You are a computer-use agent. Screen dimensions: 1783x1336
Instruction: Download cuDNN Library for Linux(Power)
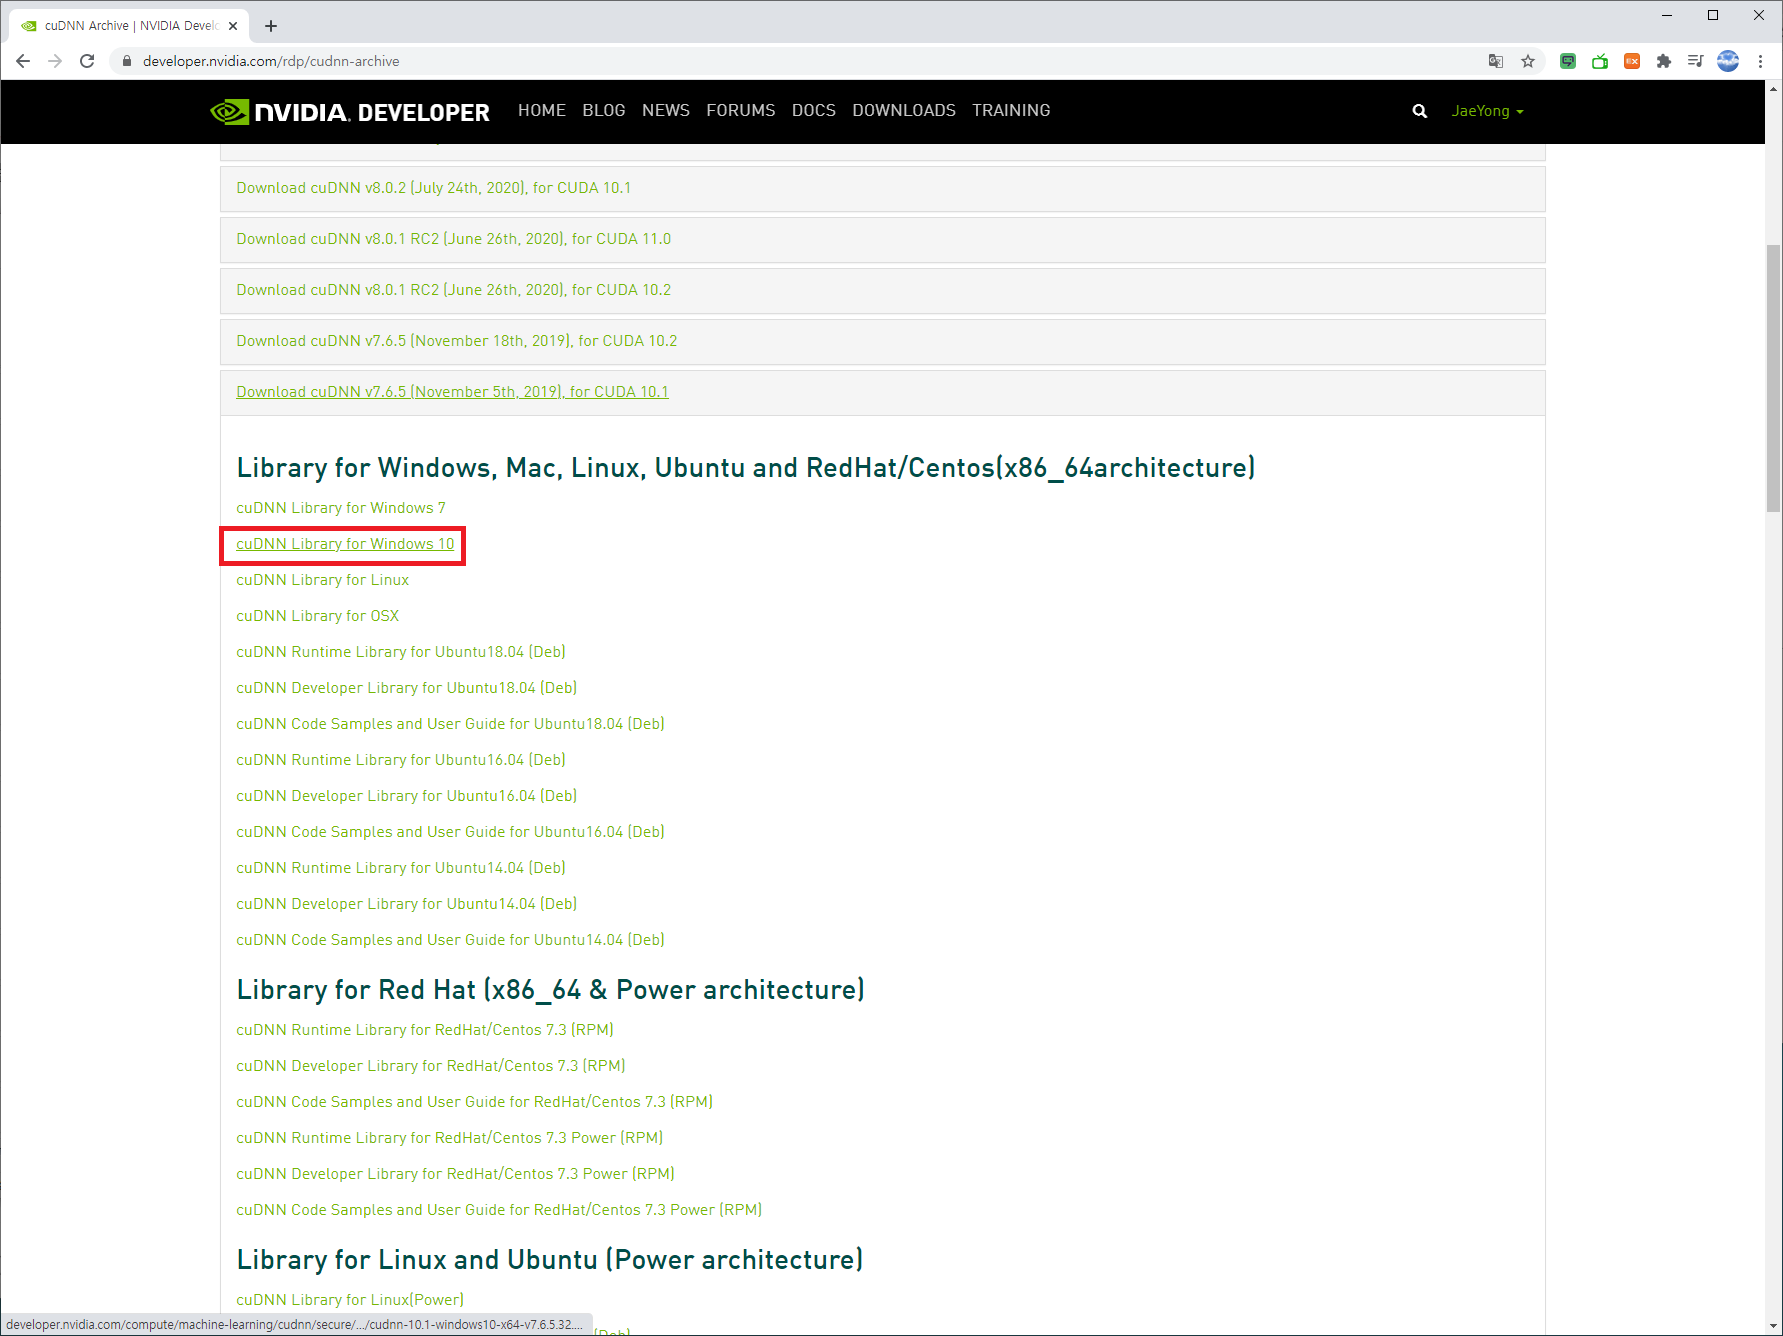pos(350,1300)
